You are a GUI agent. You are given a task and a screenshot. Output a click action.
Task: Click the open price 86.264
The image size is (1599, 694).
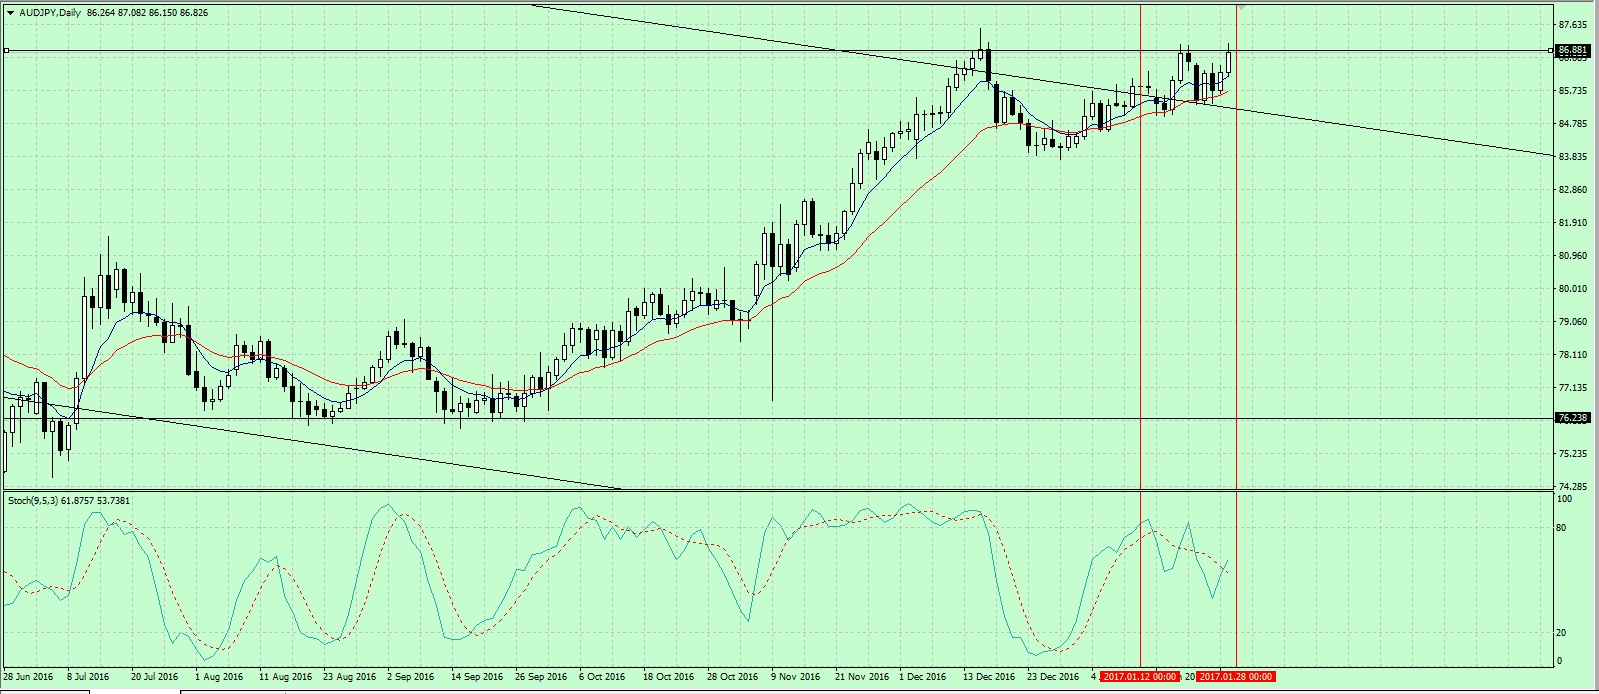tap(101, 13)
